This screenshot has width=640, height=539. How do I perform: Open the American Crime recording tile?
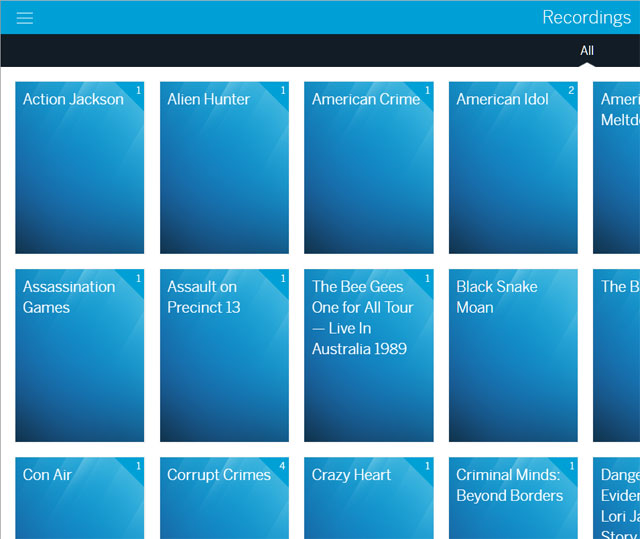click(369, 168)
